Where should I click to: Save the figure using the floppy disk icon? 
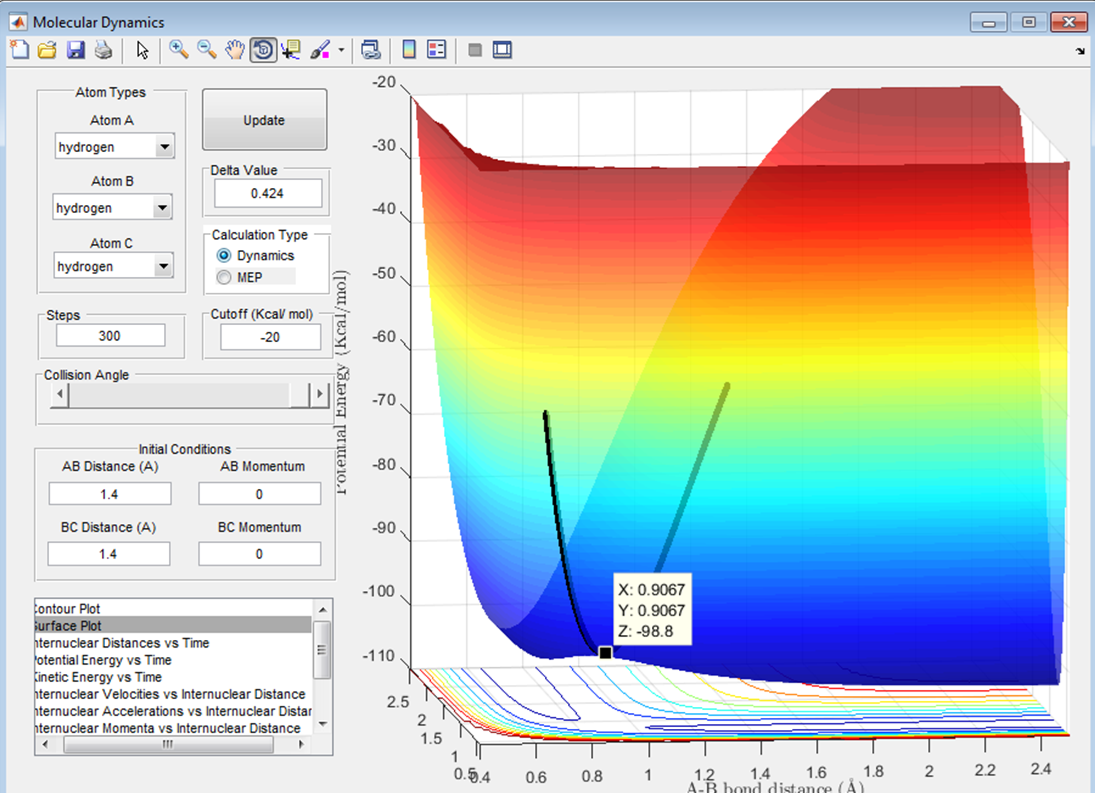[x=75, y=50]
